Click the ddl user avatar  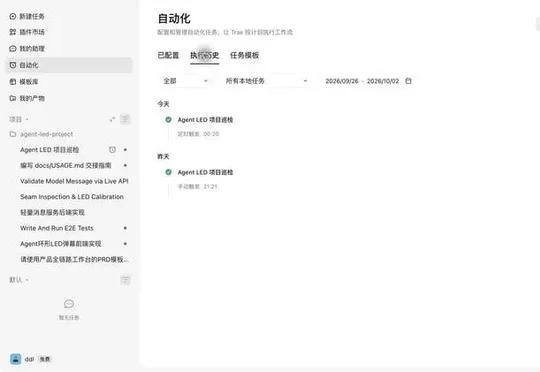pyautogui.click(x=15, y=359)
